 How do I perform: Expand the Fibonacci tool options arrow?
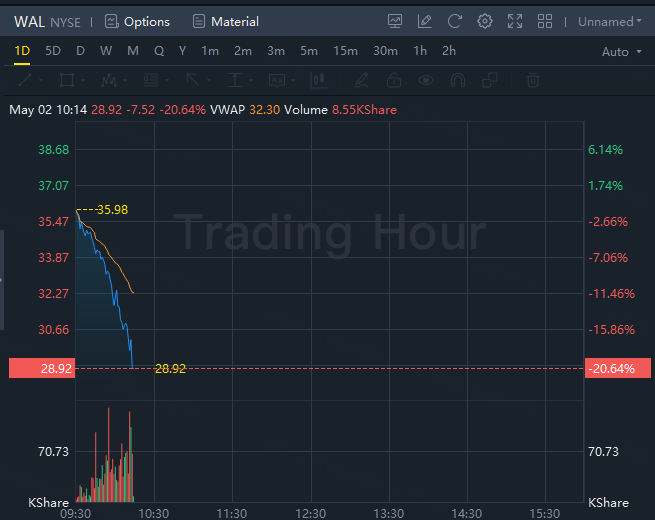click(167, 80)
